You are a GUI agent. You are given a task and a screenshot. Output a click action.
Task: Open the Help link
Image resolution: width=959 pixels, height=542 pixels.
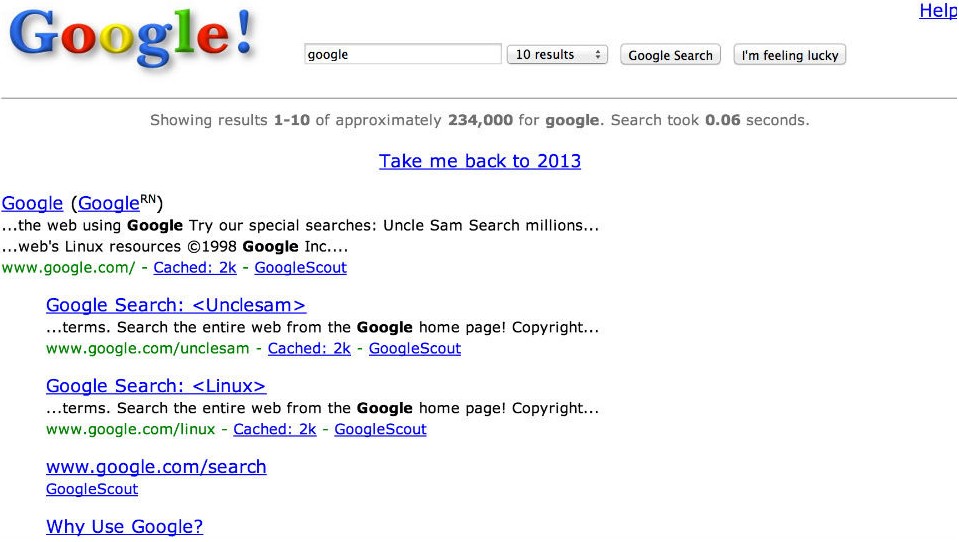coord(938,10)
